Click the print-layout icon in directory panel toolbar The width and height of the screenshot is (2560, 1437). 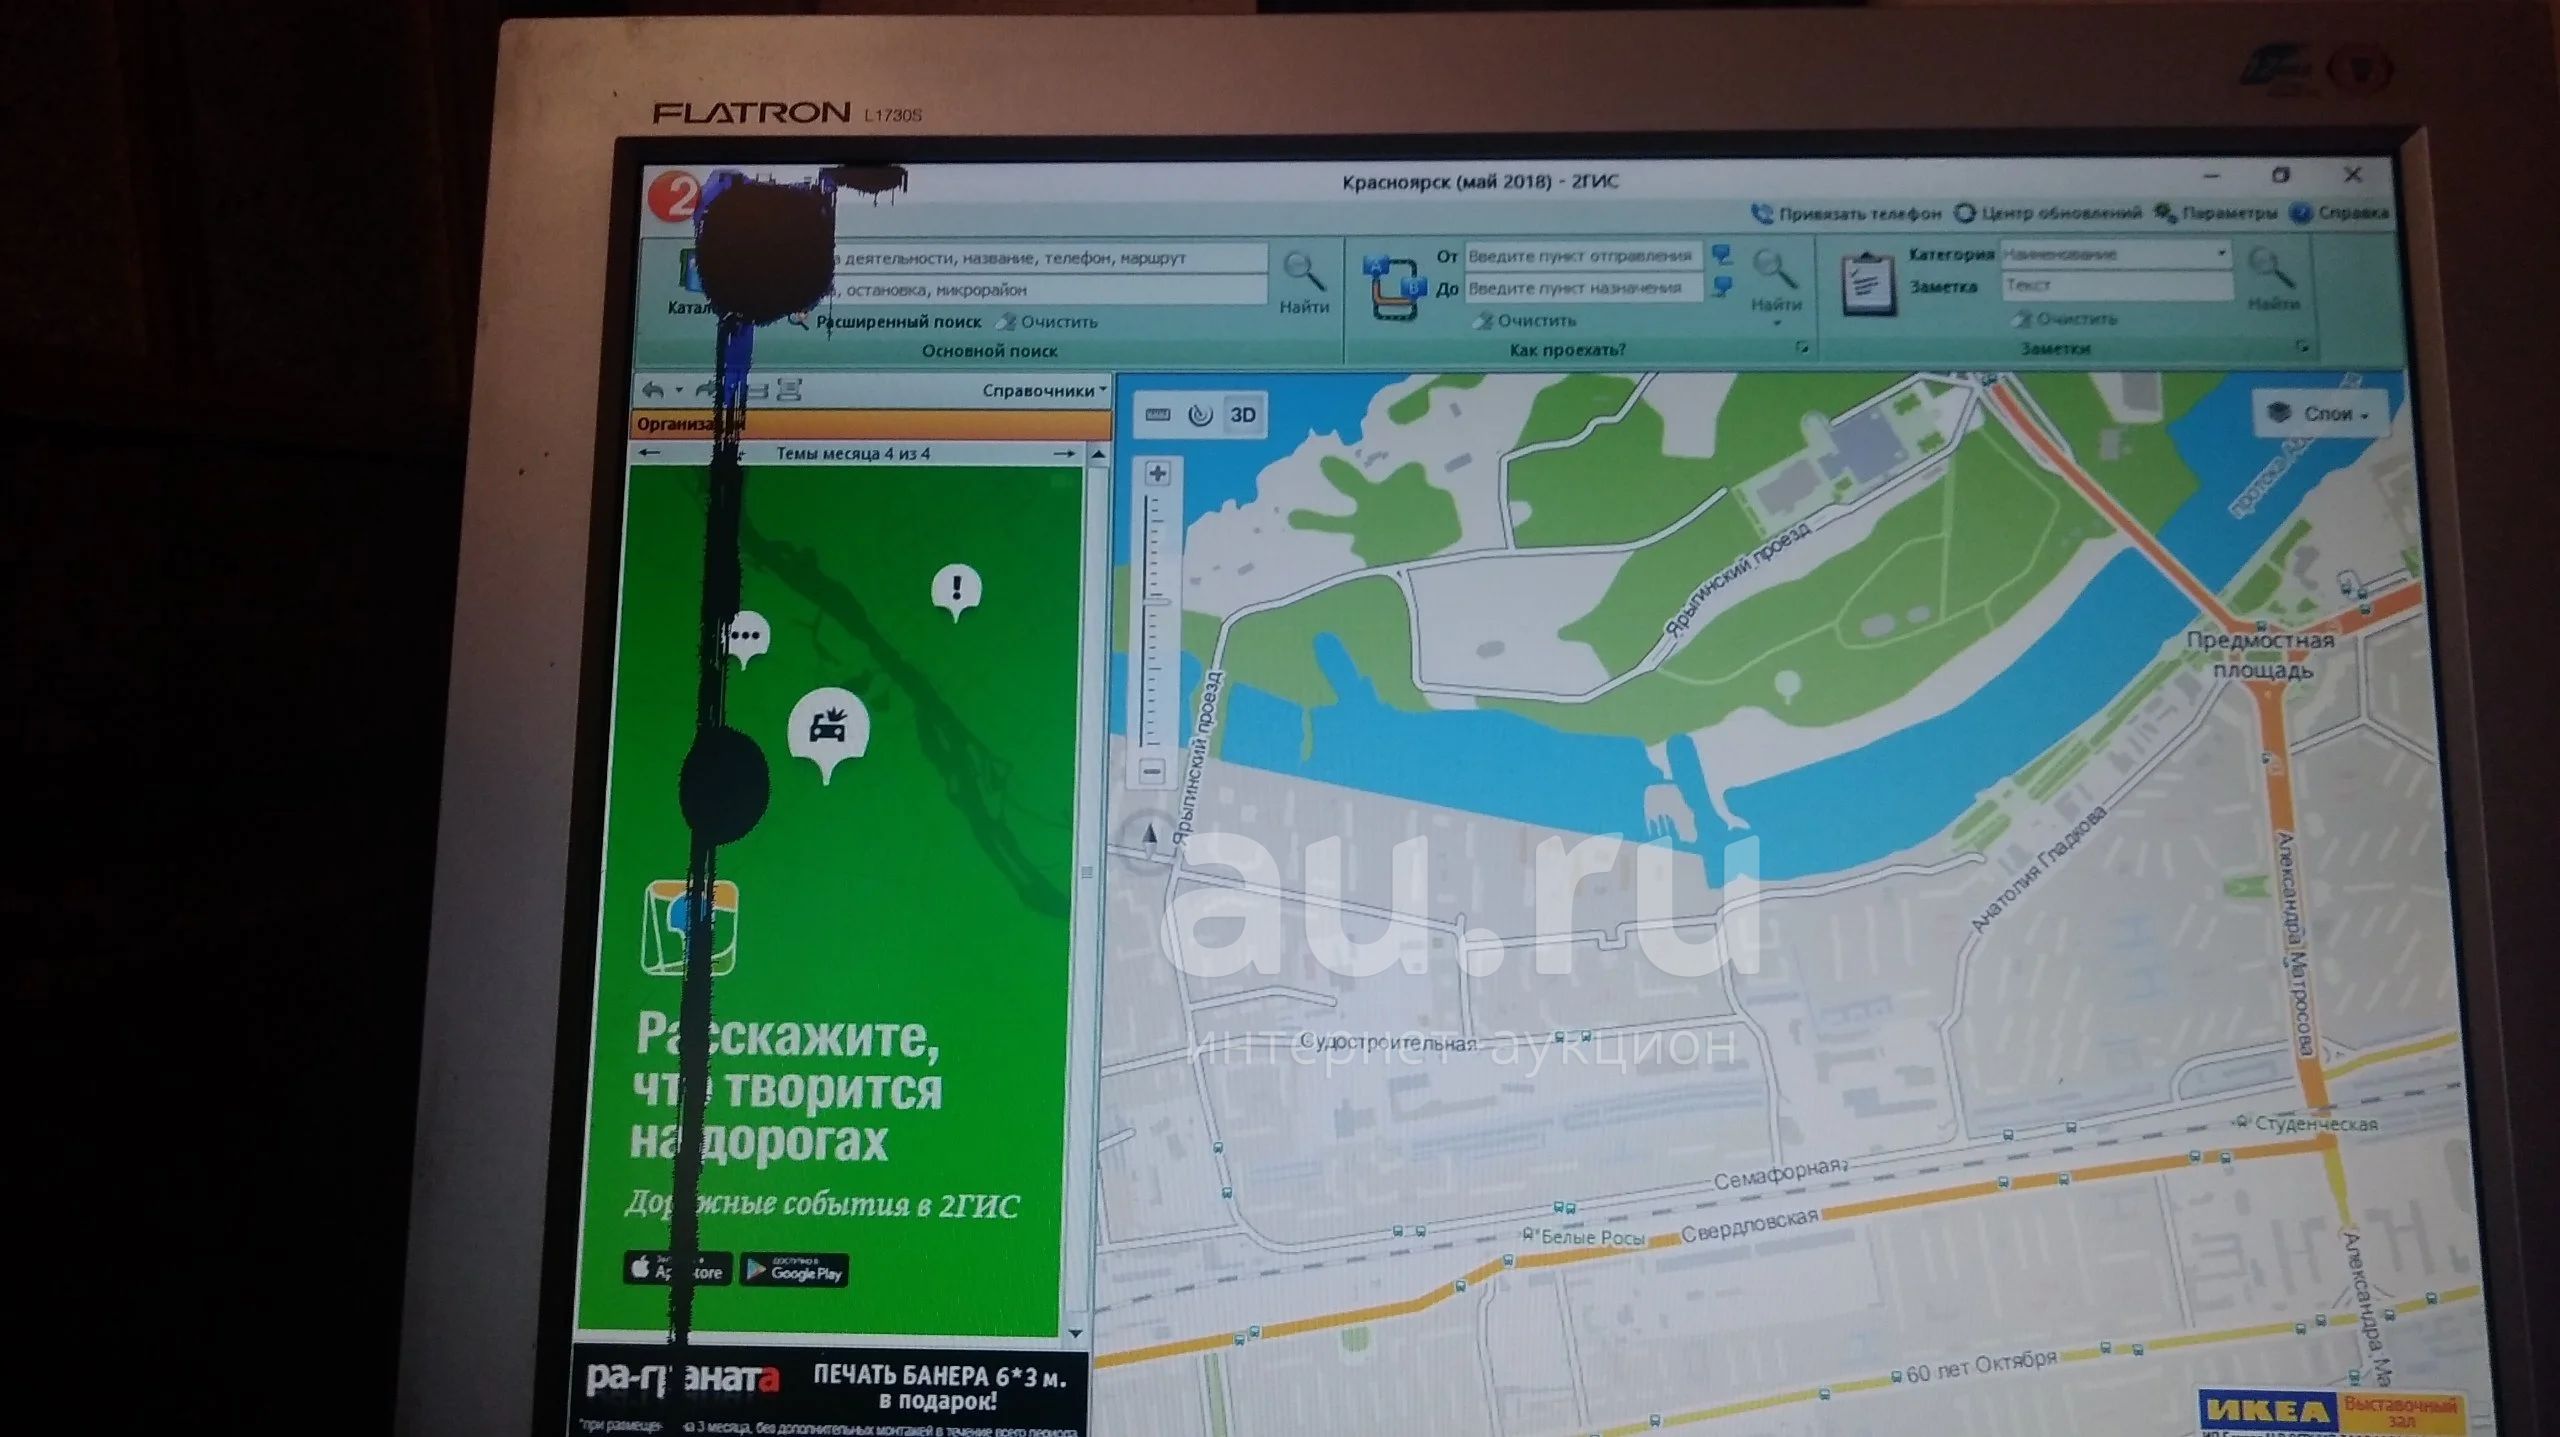[x=790, y=390]
